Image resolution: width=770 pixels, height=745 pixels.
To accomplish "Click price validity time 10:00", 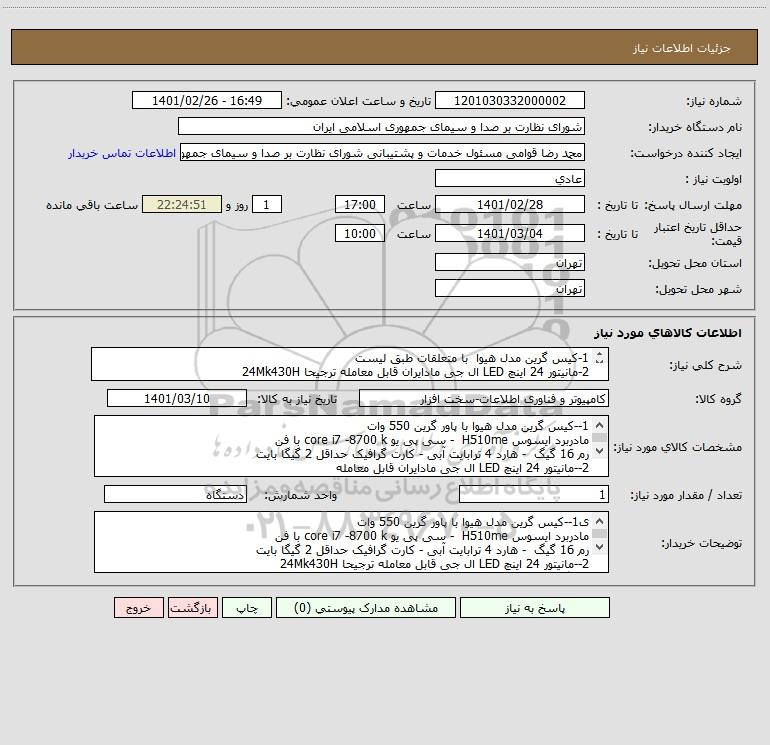I will pyautogui.click(x=359, y=233).
